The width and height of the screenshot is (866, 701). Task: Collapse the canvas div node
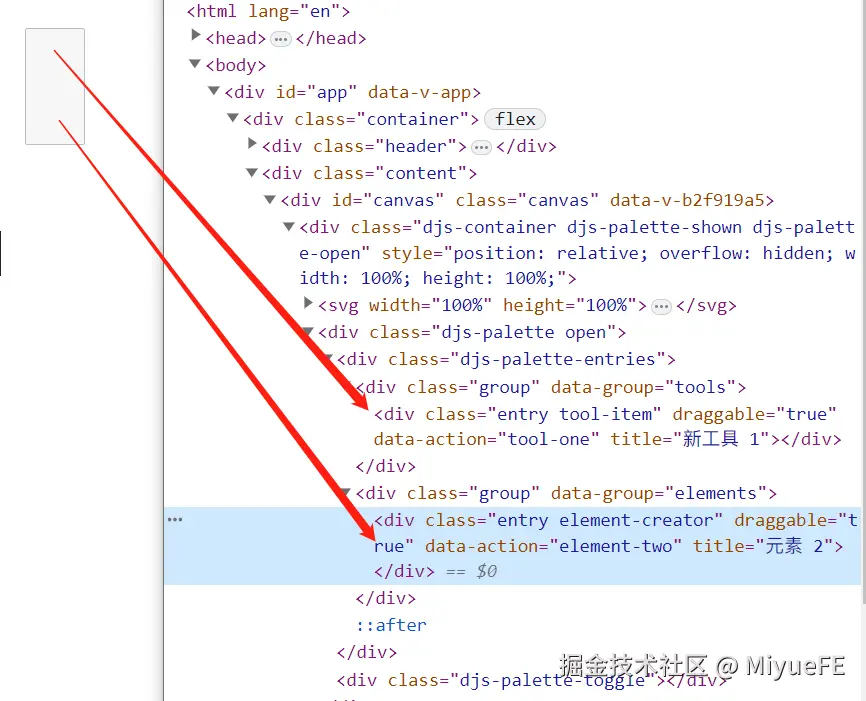270,199
